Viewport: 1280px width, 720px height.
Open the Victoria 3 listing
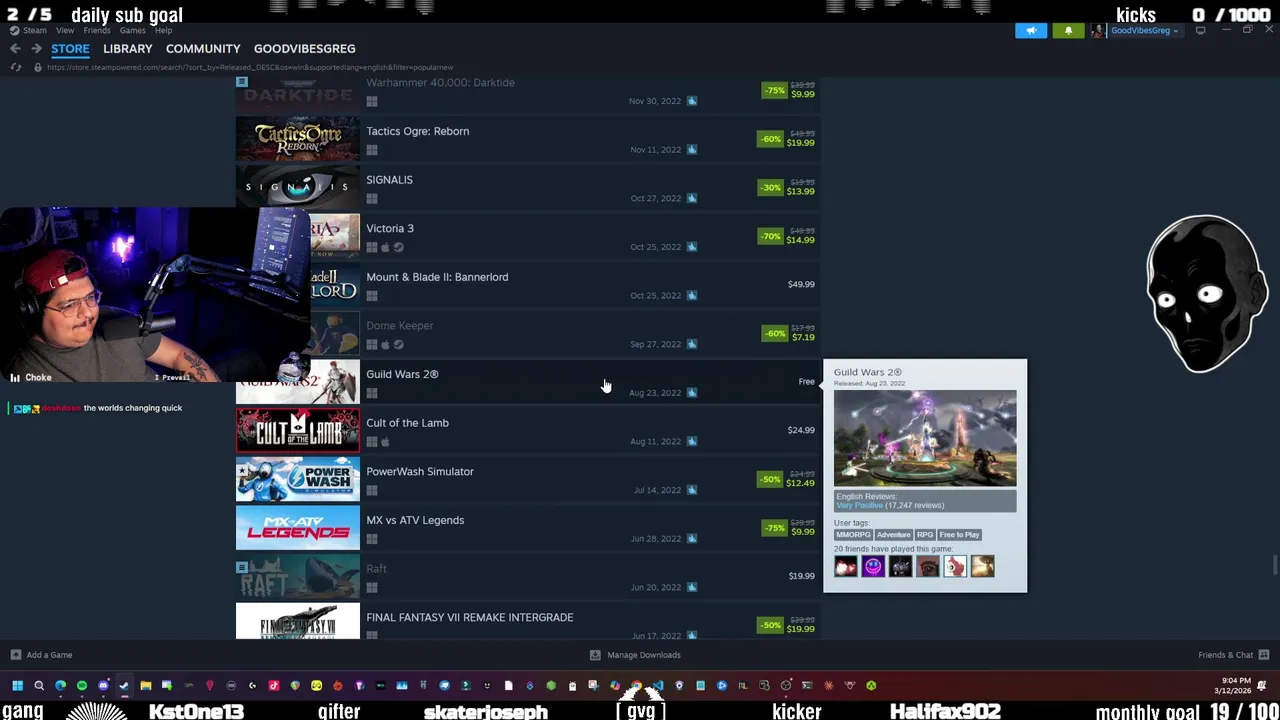click(x=528, y=236)
